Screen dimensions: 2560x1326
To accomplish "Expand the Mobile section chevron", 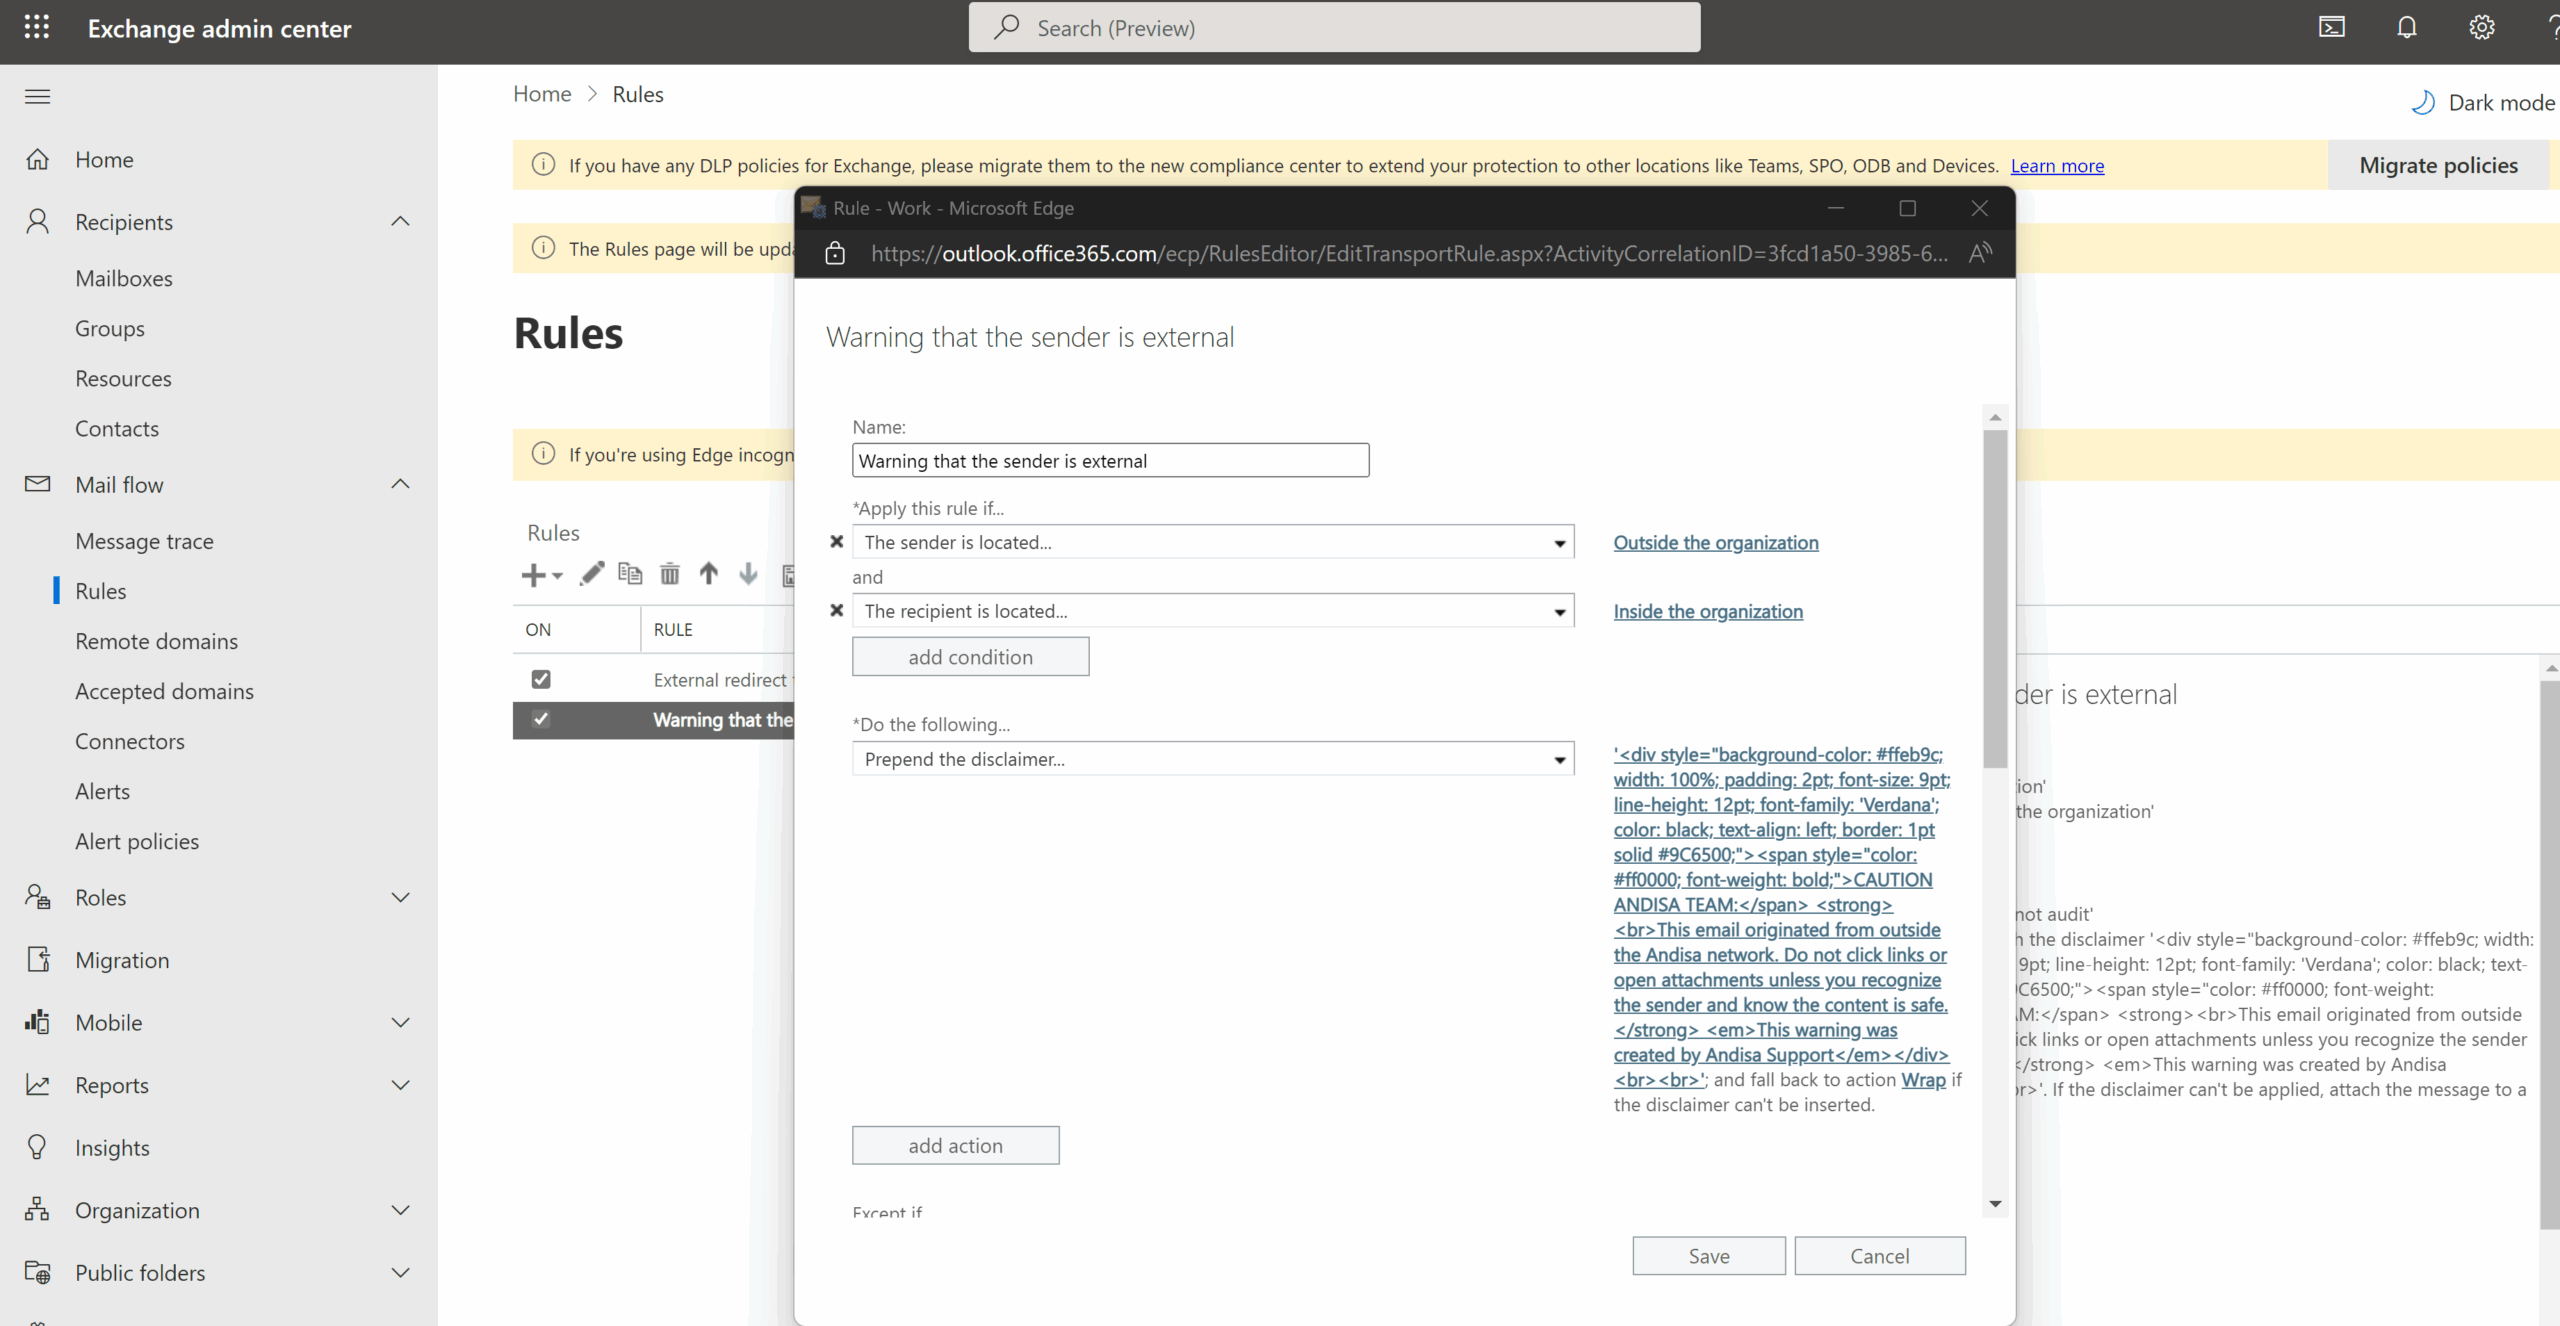I will (400, 1022).
